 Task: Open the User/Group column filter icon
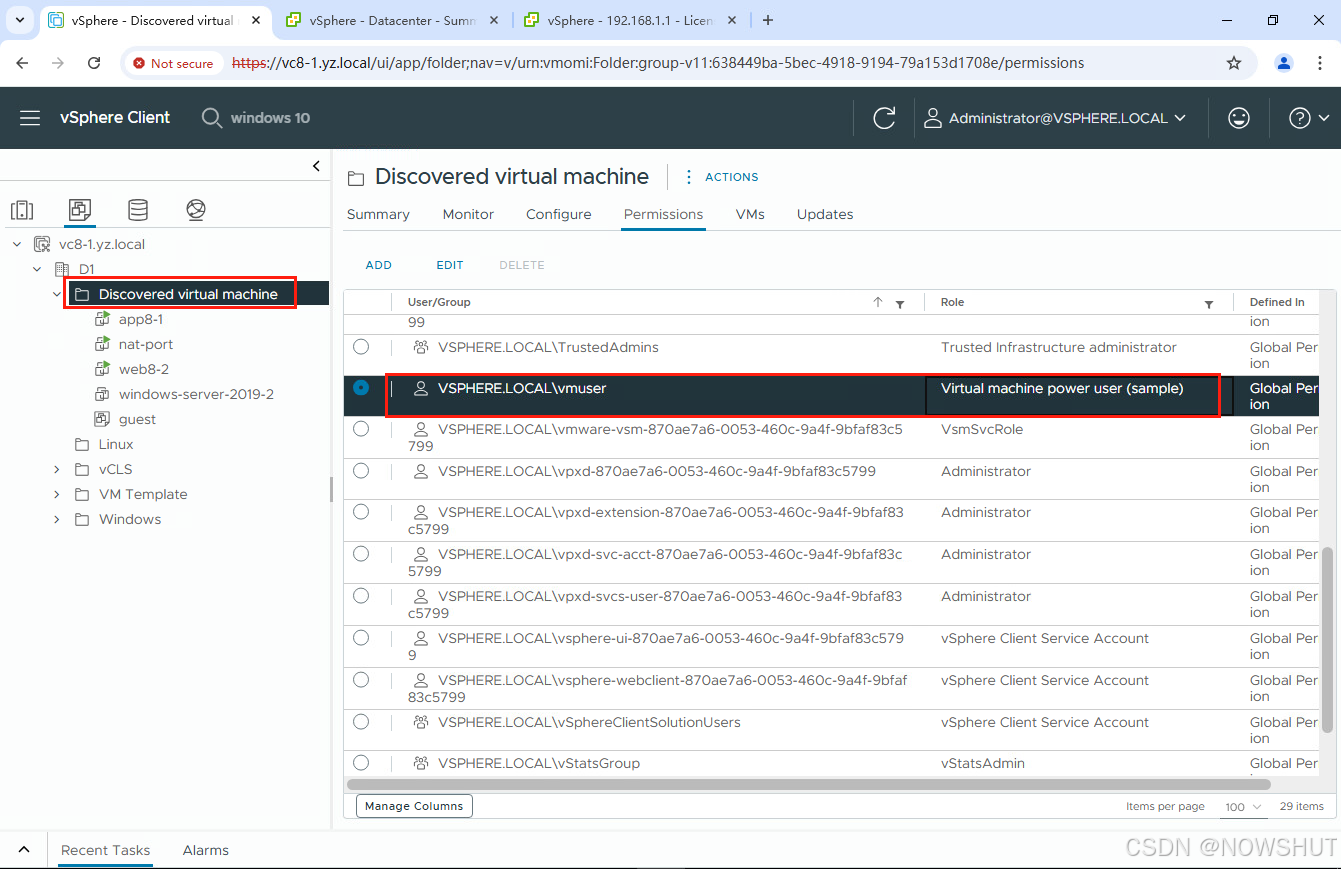(x=899, y=304)
